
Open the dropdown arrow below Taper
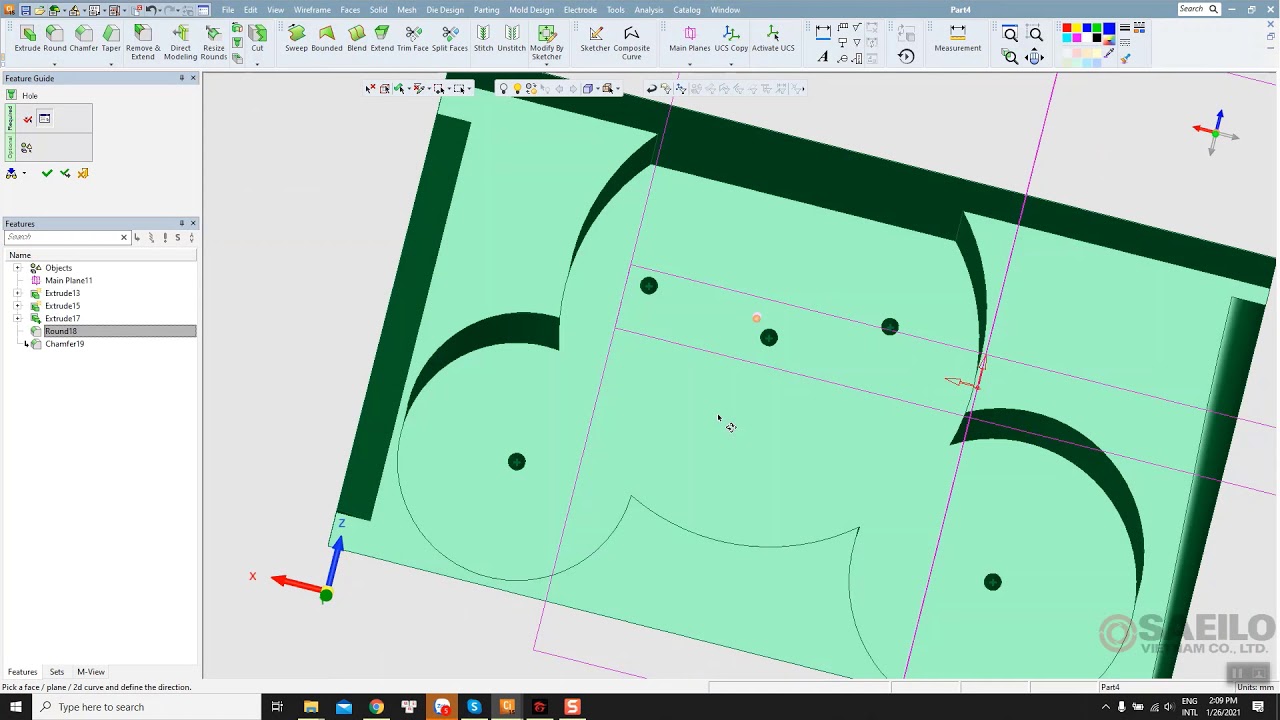click(x=111, y=65)
